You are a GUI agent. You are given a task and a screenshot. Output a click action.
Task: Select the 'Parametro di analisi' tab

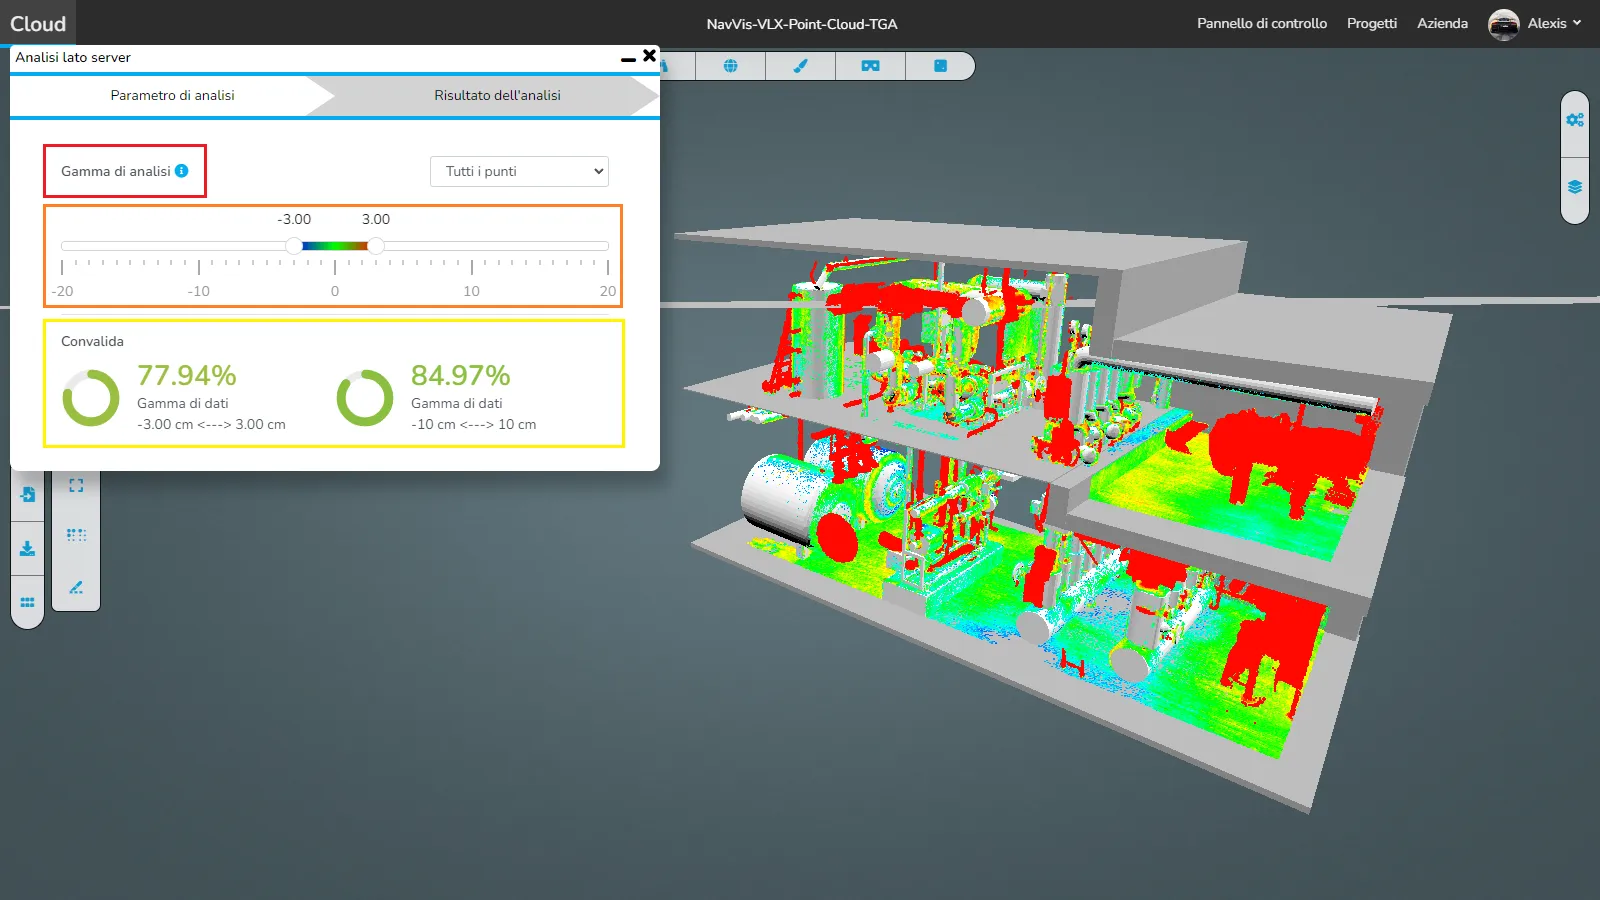pos(172,95)
